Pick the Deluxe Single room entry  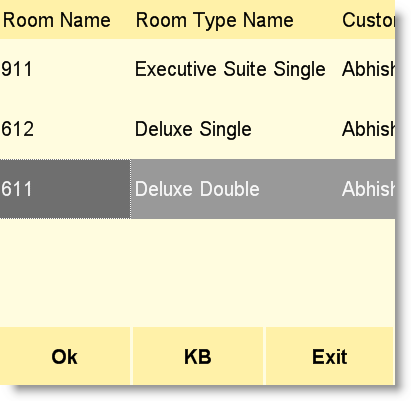pyautogui.click(x=197, y=129)
